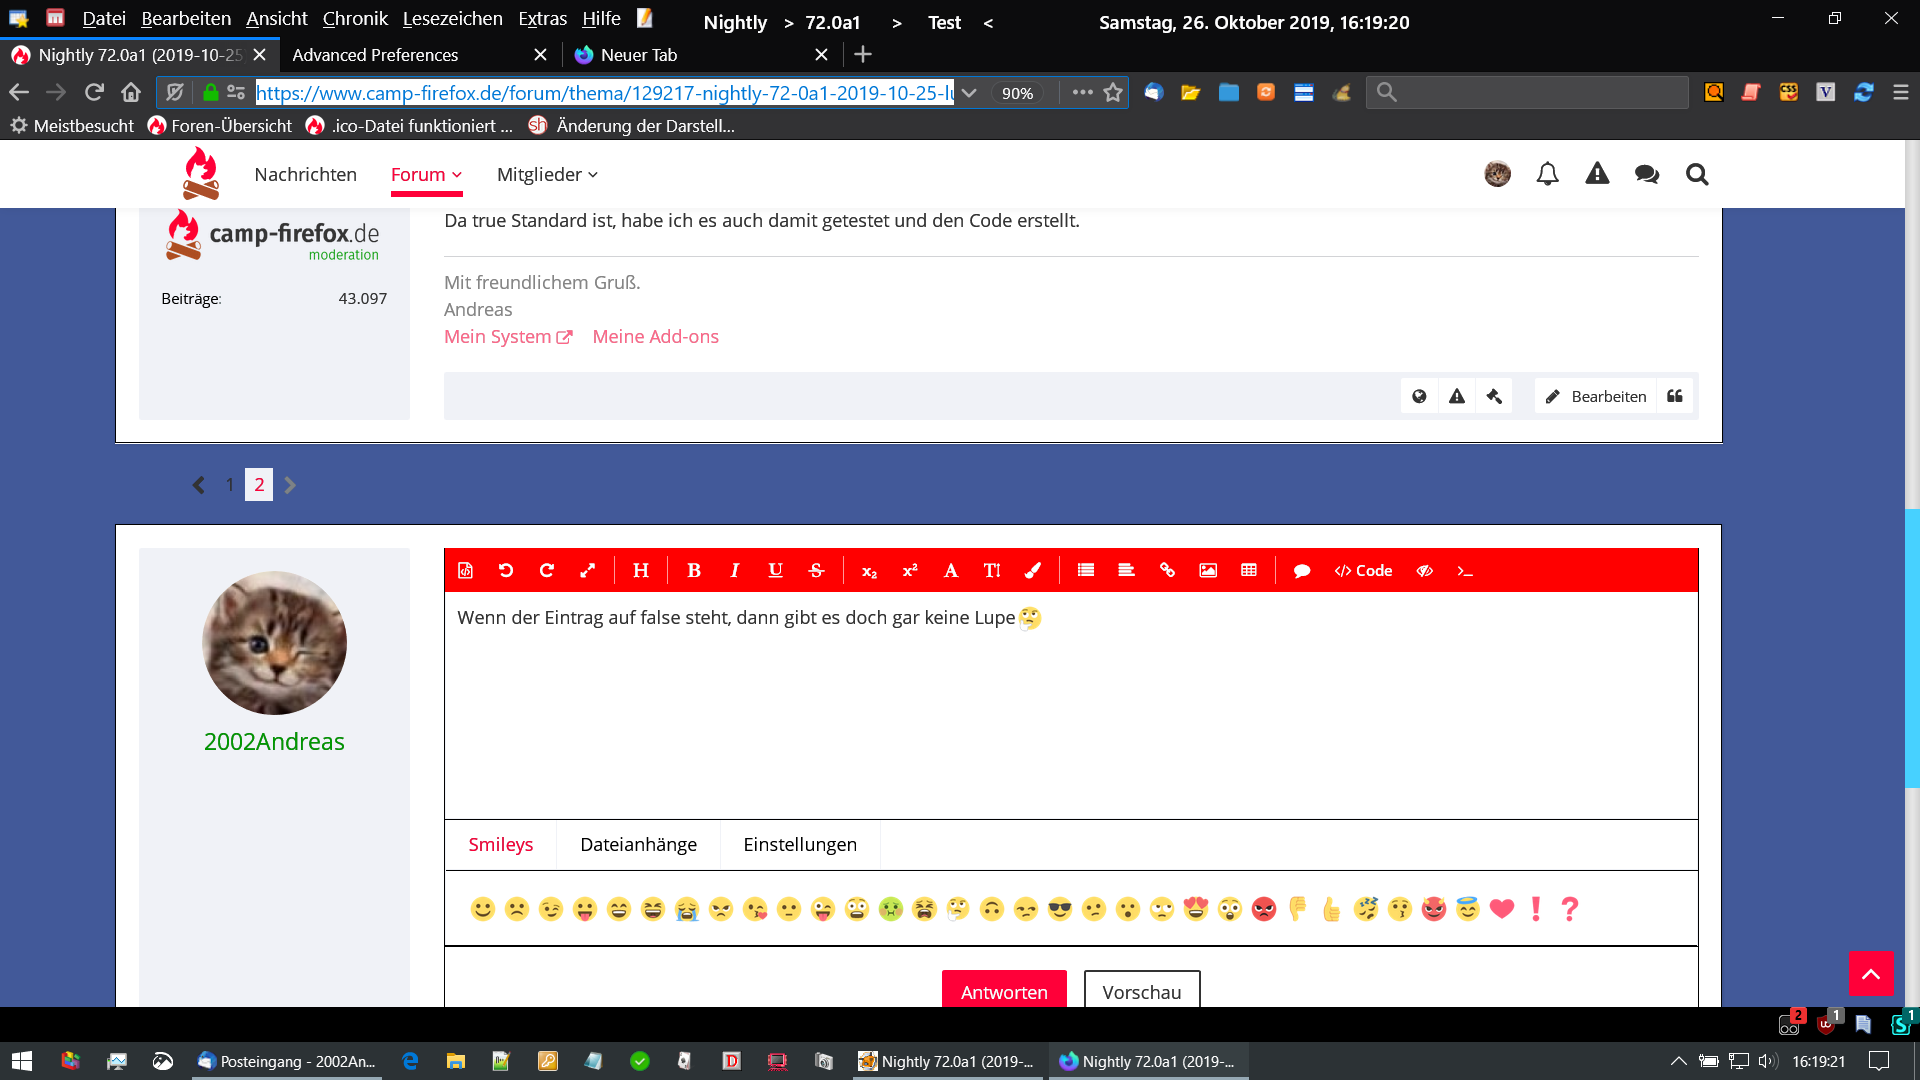Insert an image into the reply

pyautogui.click(x=1208, y=570)
